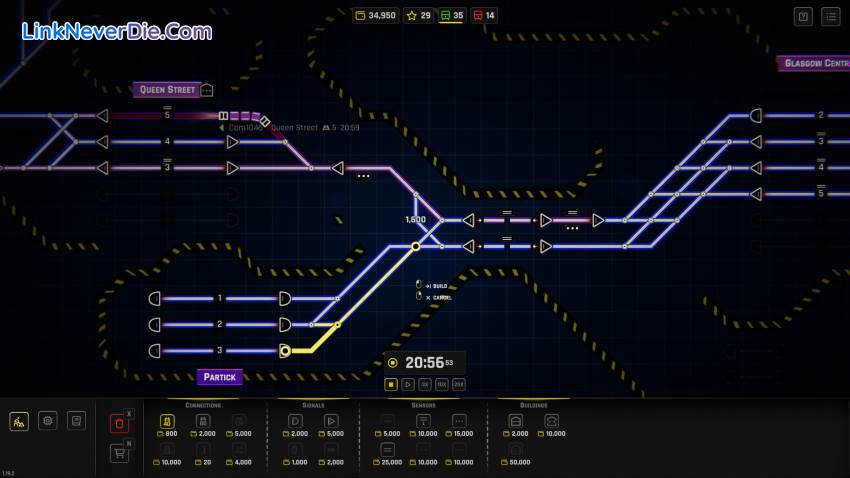
Task: Select the 10,000 building icon
Action: [551, 422]
